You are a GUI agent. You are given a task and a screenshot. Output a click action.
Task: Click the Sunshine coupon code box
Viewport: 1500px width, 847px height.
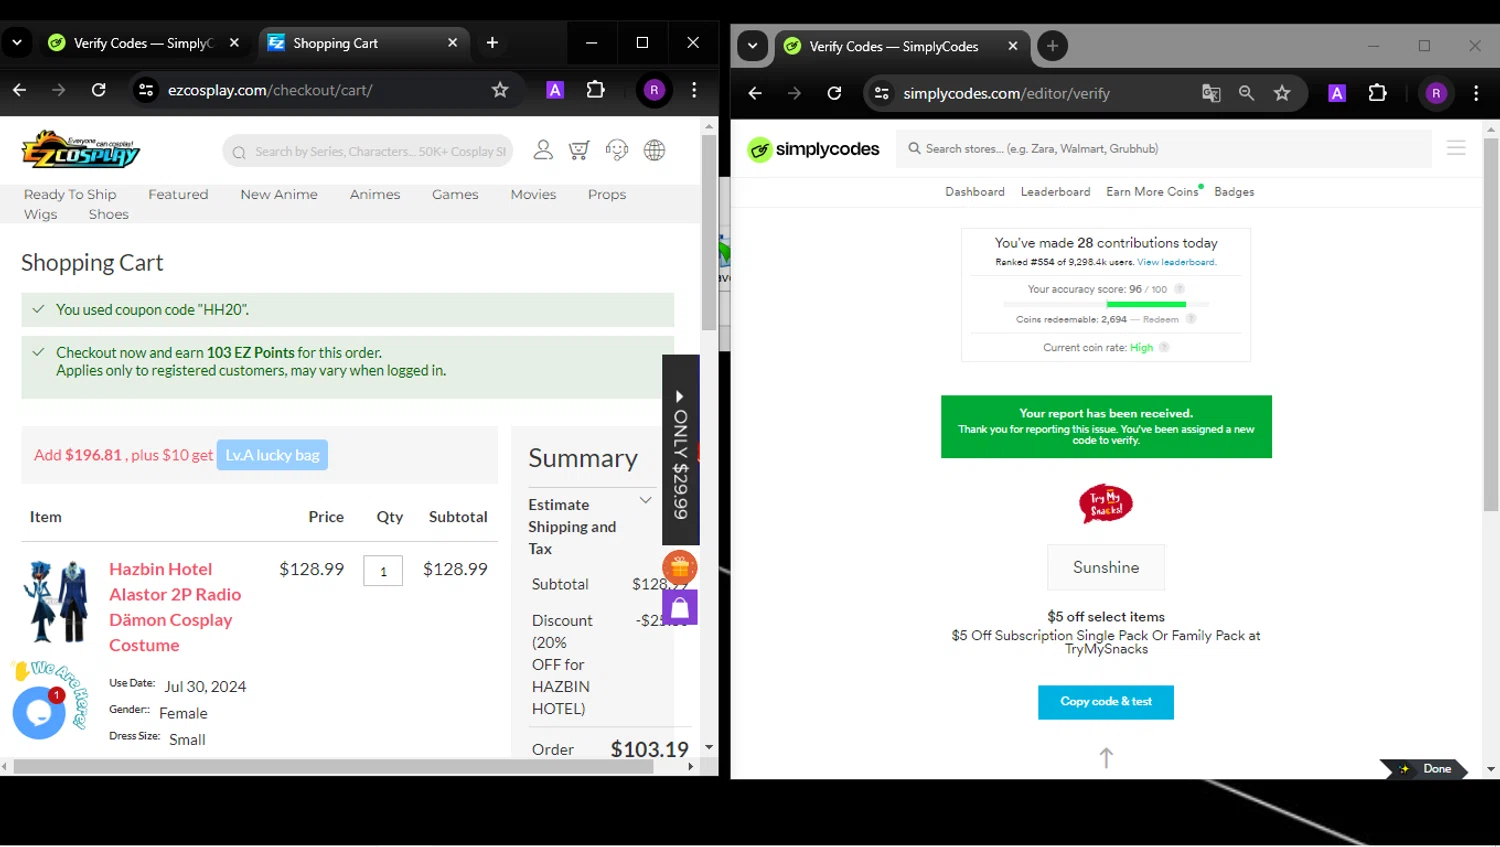tap(1106, 567)
